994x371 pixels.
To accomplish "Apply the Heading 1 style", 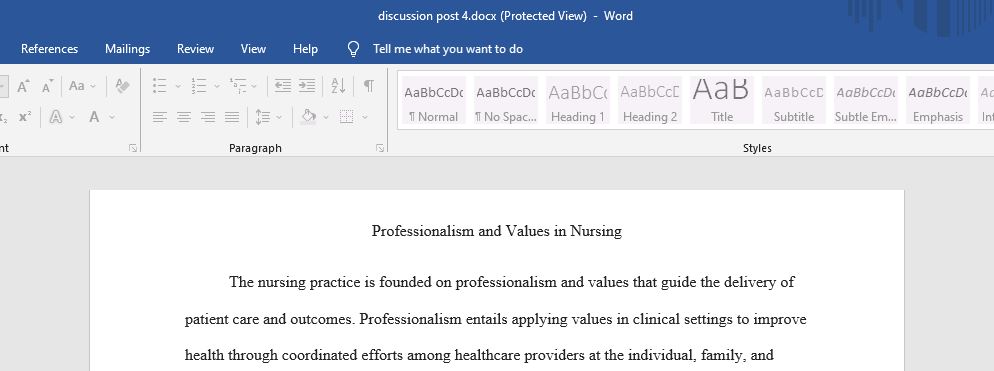I will [578, 100].
